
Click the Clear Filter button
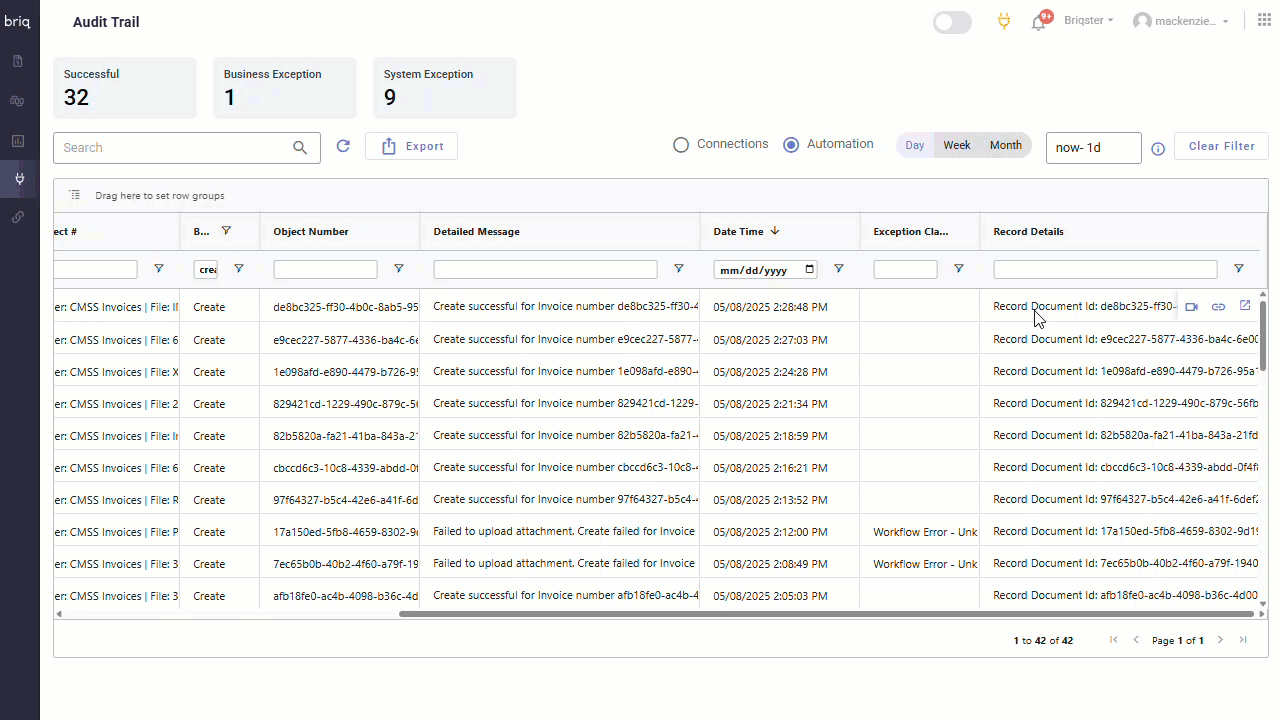1221,146
